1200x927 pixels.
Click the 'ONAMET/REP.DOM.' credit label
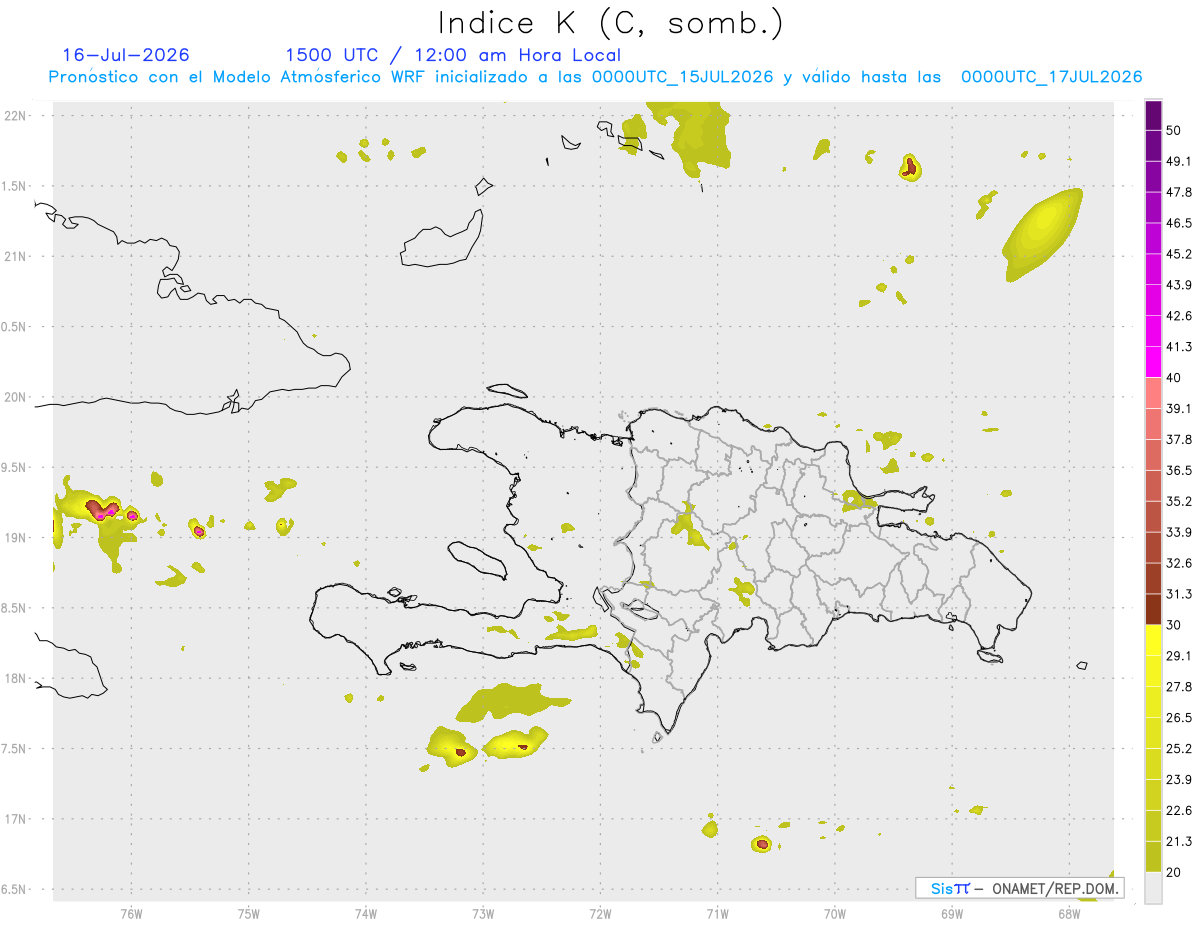pos(1056,888)
